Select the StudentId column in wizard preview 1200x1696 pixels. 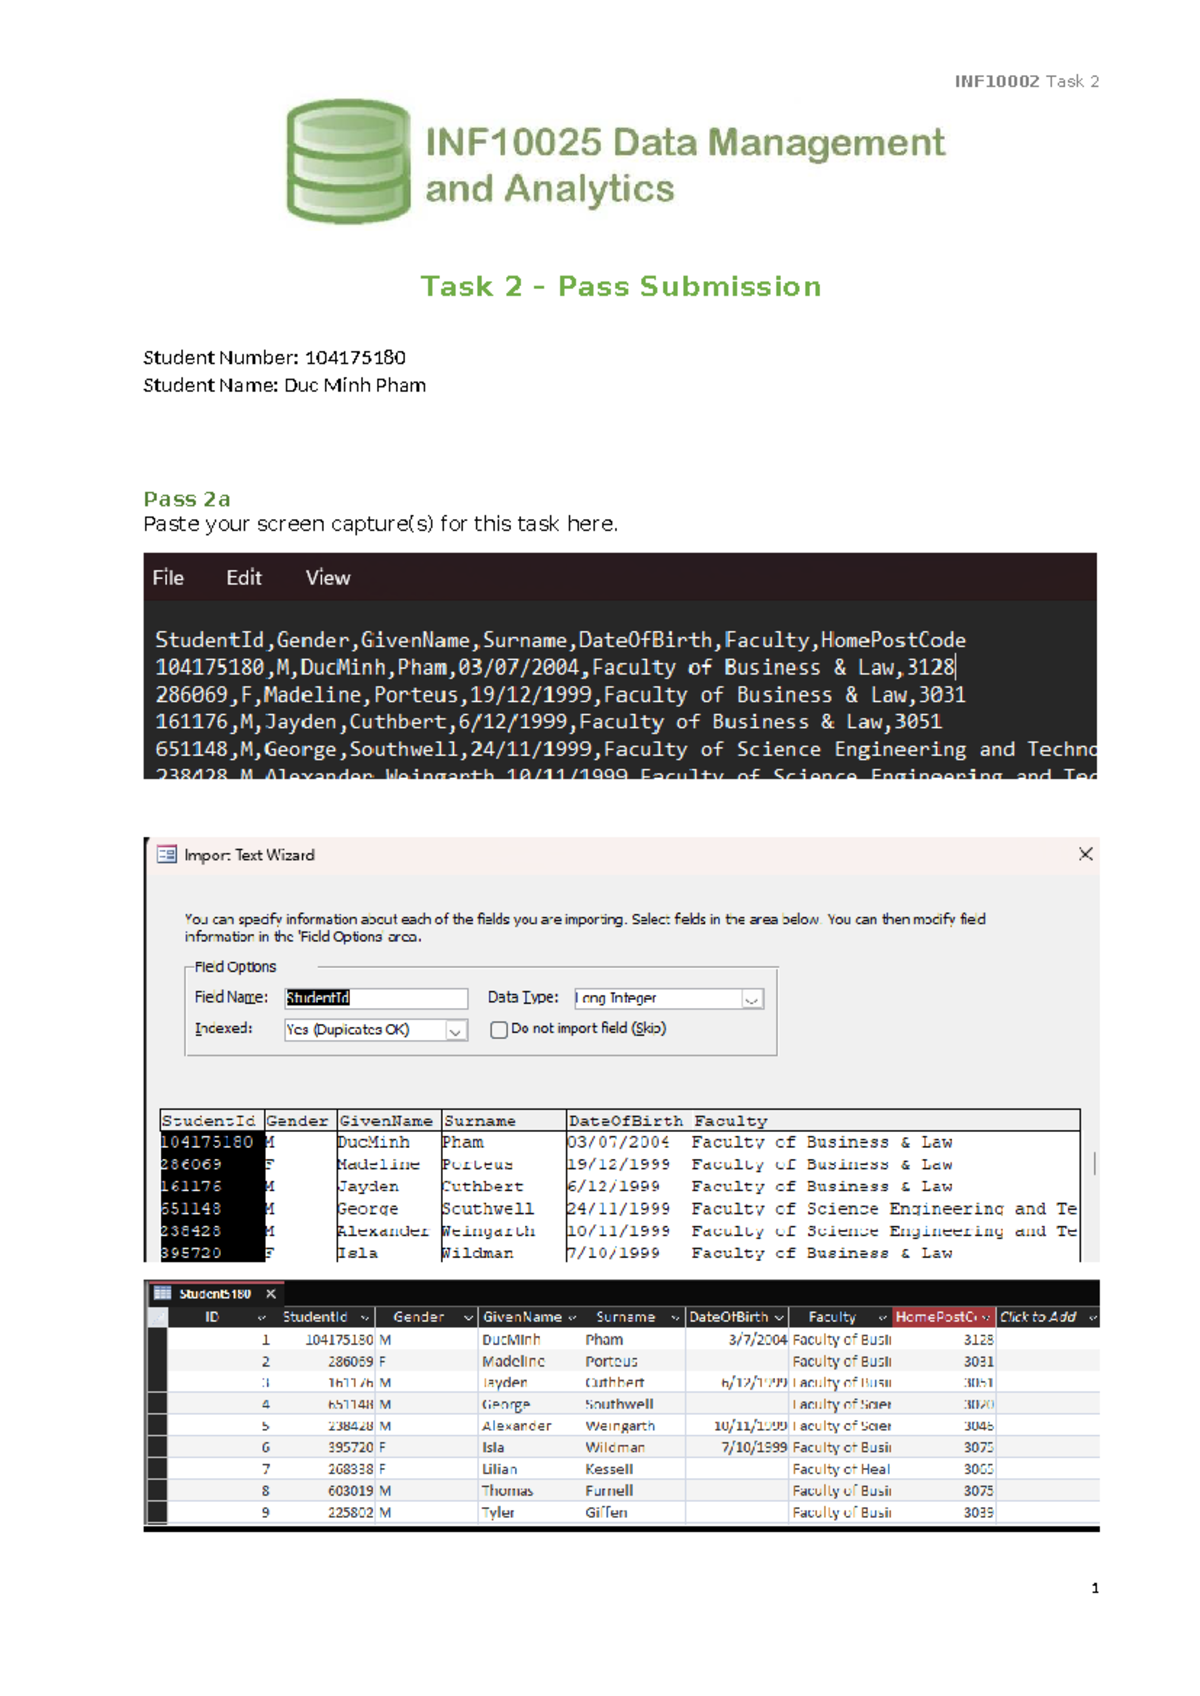point(210,1121)
